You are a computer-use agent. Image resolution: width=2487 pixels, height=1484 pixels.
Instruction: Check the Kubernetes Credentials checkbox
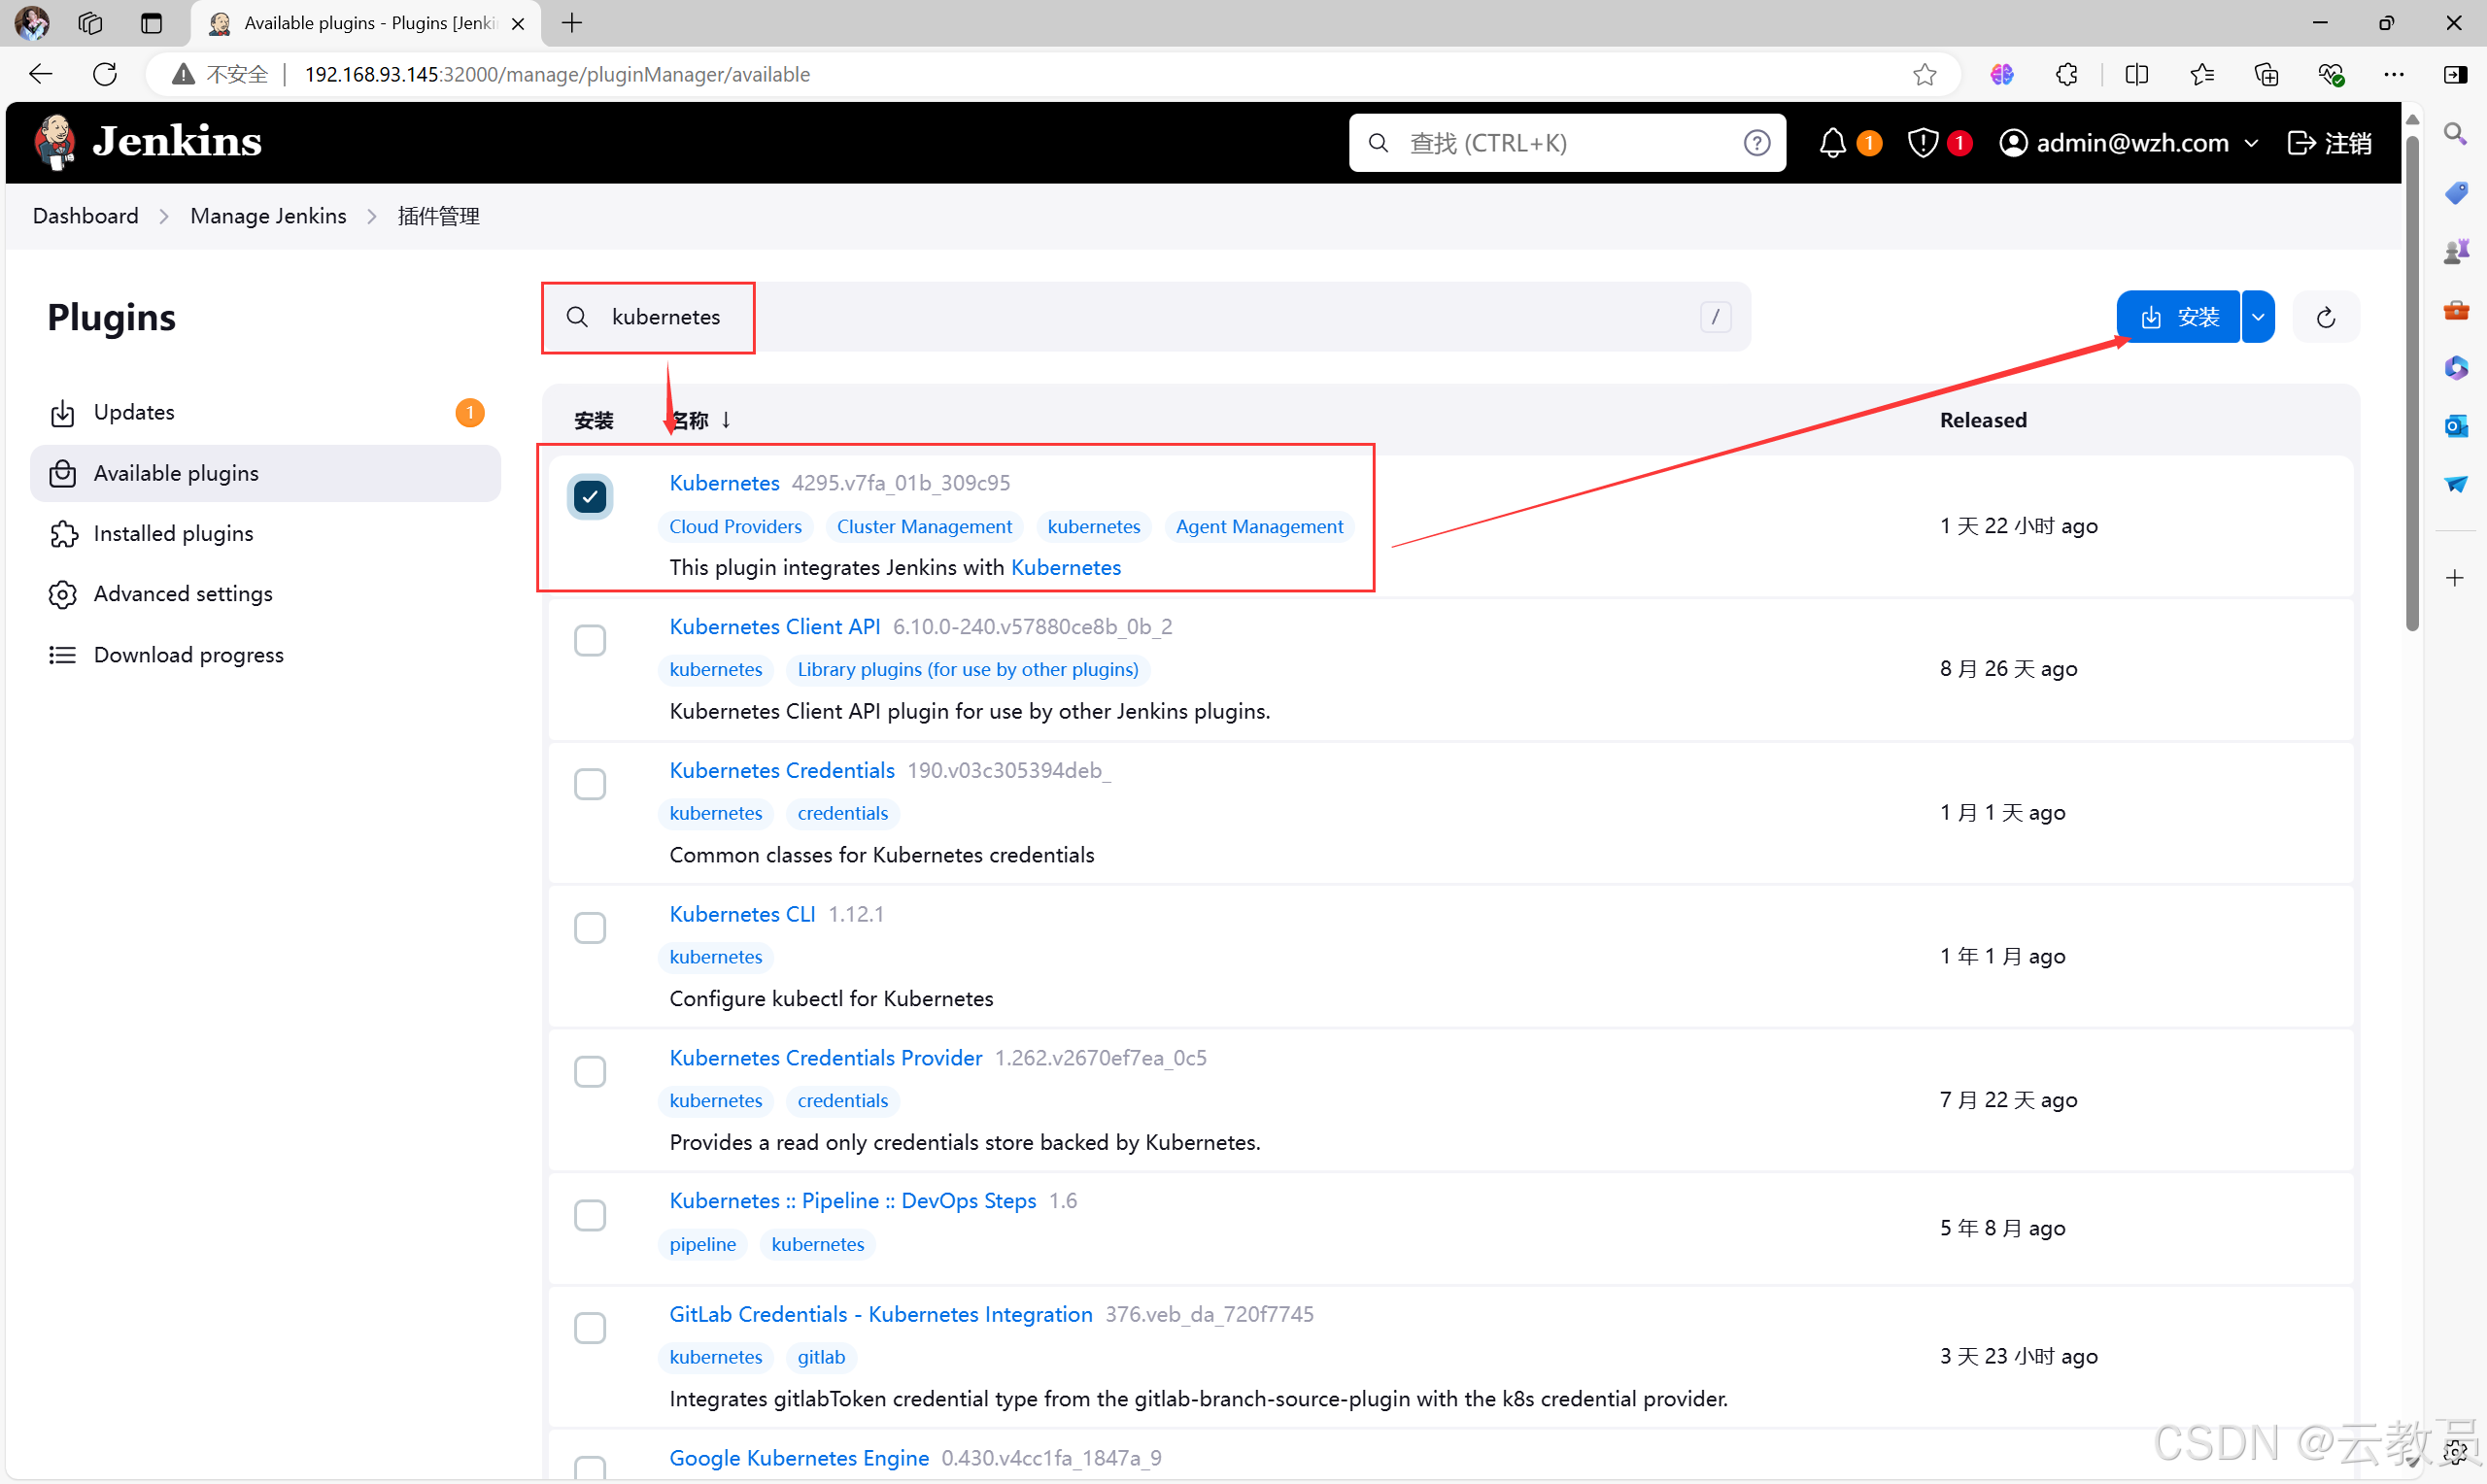coord(590,784)
